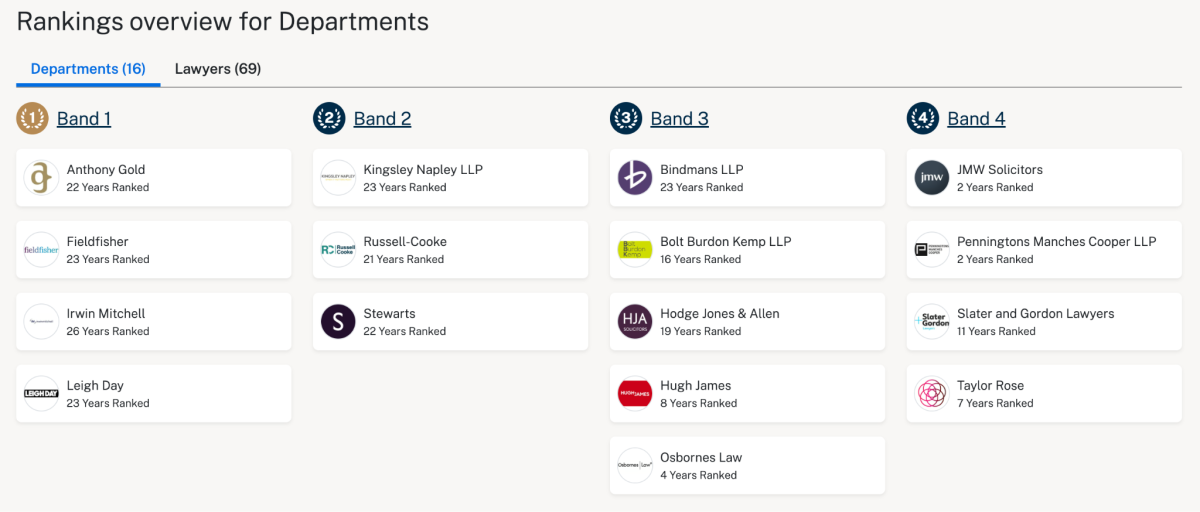Click the Hugh James red logo
The height and width of the screenshot is (512, 1200).
pos(635,394)
